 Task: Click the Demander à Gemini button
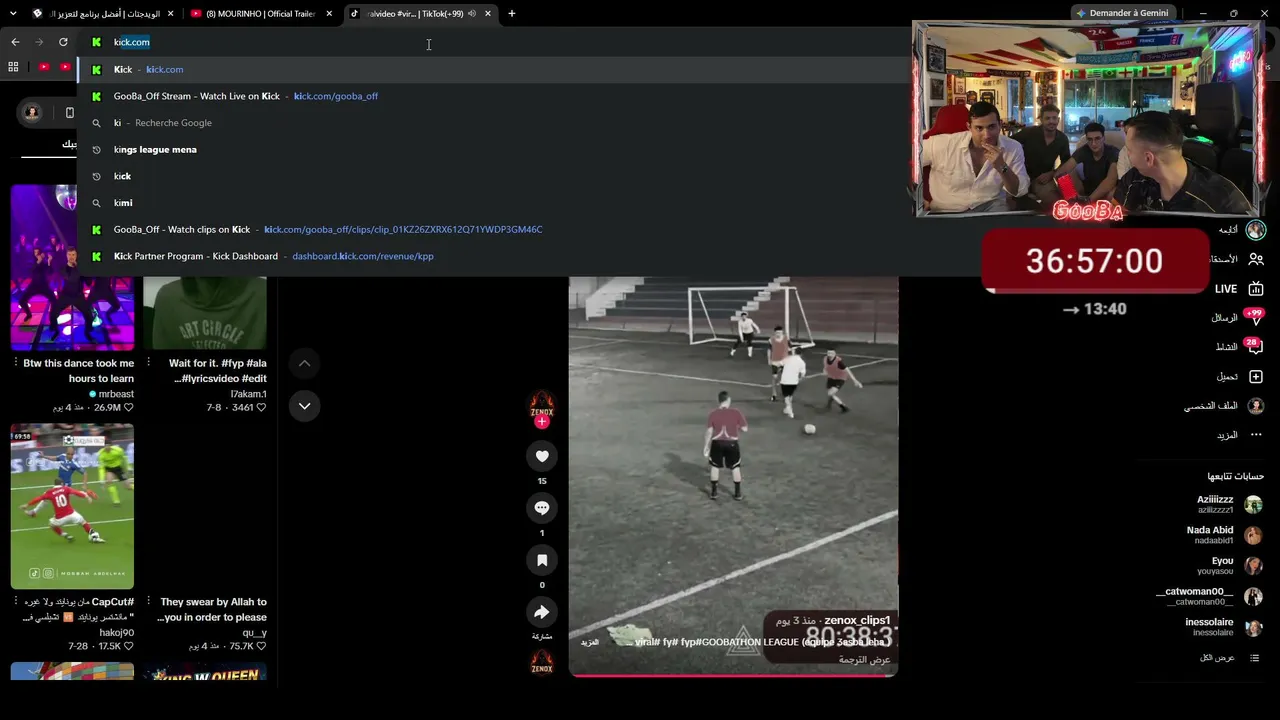[1122, 13]
